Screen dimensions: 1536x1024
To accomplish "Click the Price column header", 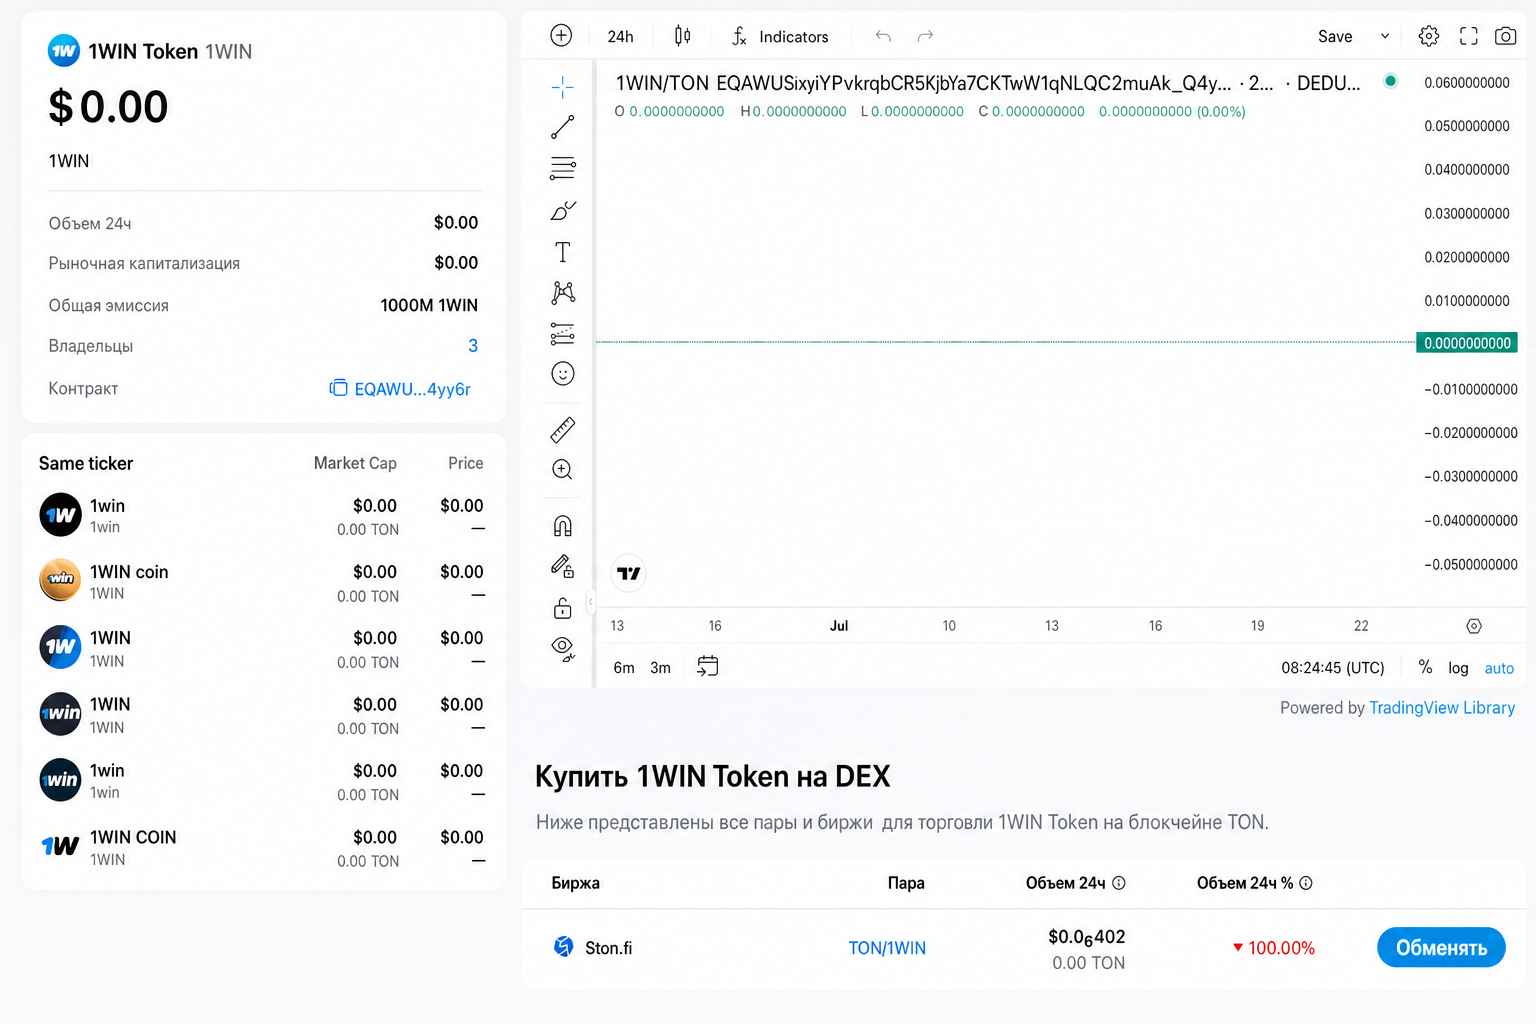I will [x=466, y=463].
